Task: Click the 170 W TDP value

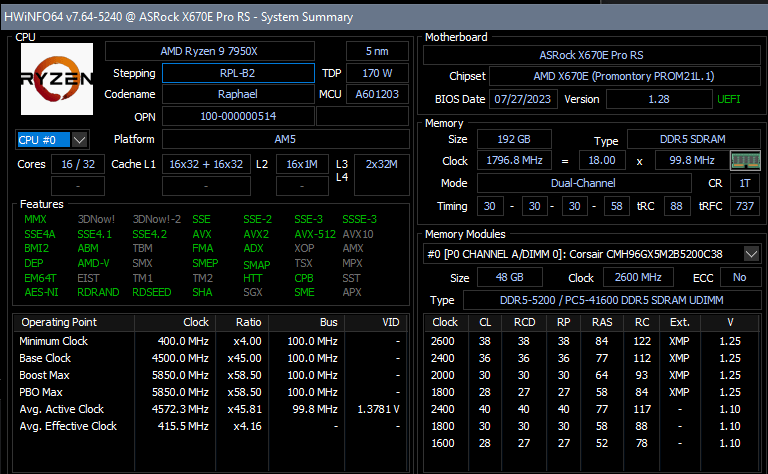Action: [377, 73]
